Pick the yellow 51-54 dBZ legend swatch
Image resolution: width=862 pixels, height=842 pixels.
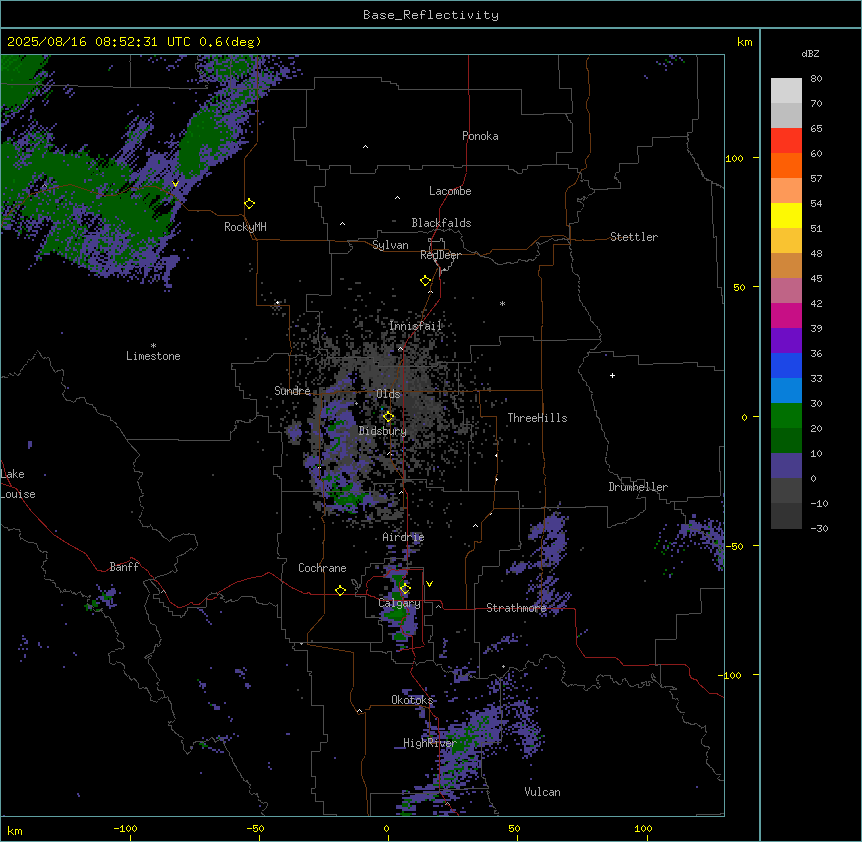pyautogui.click(x=786, y=215)
